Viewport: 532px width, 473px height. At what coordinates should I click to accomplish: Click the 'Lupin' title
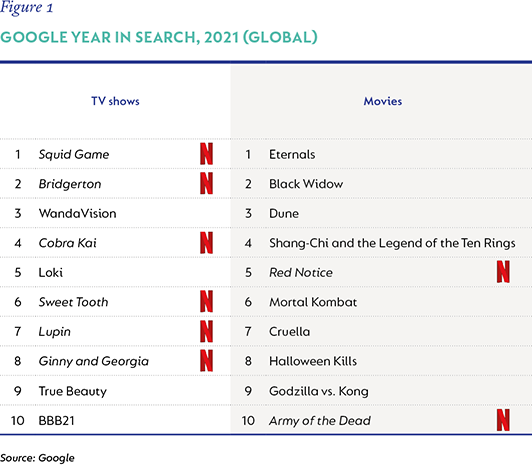click(55, 332)
